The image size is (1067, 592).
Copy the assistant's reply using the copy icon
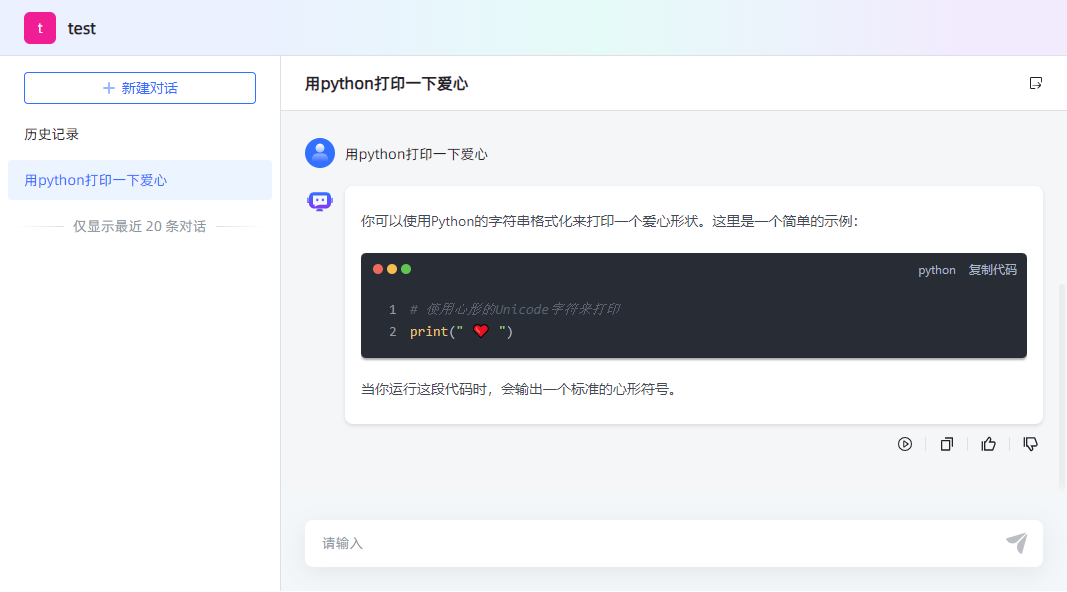946,444
